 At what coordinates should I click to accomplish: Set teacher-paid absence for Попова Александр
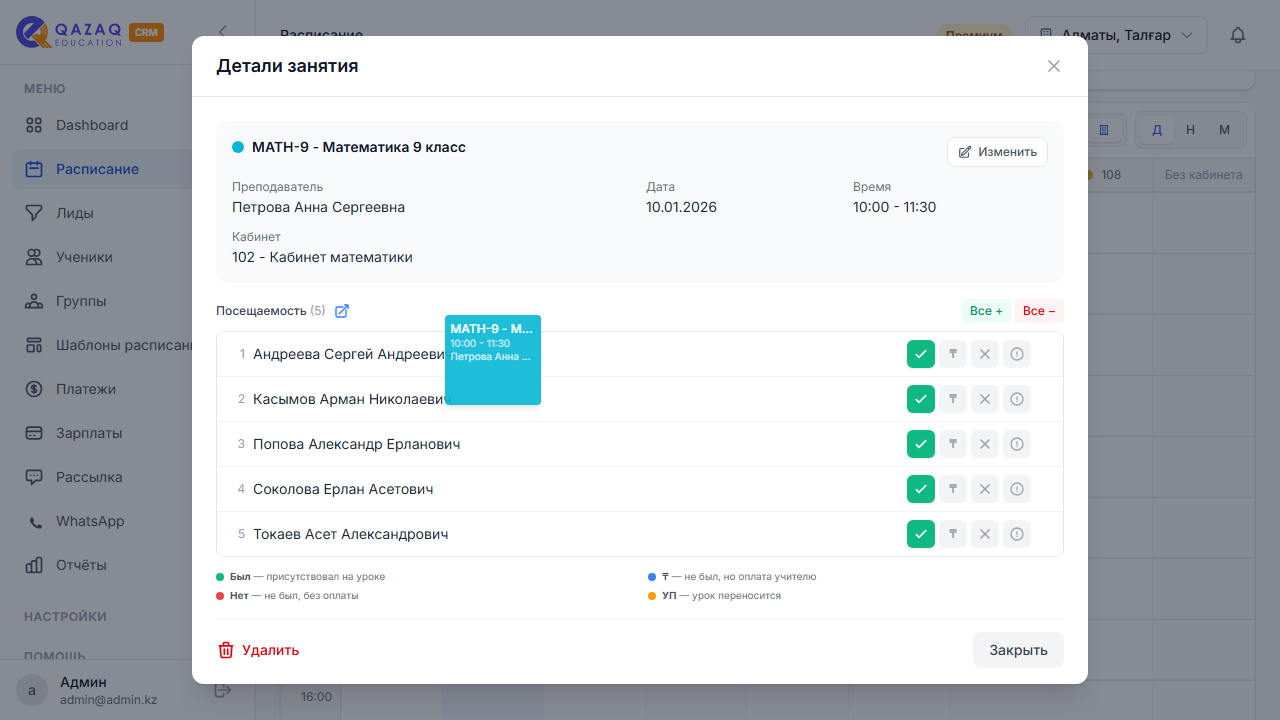[x=953, y=444]
